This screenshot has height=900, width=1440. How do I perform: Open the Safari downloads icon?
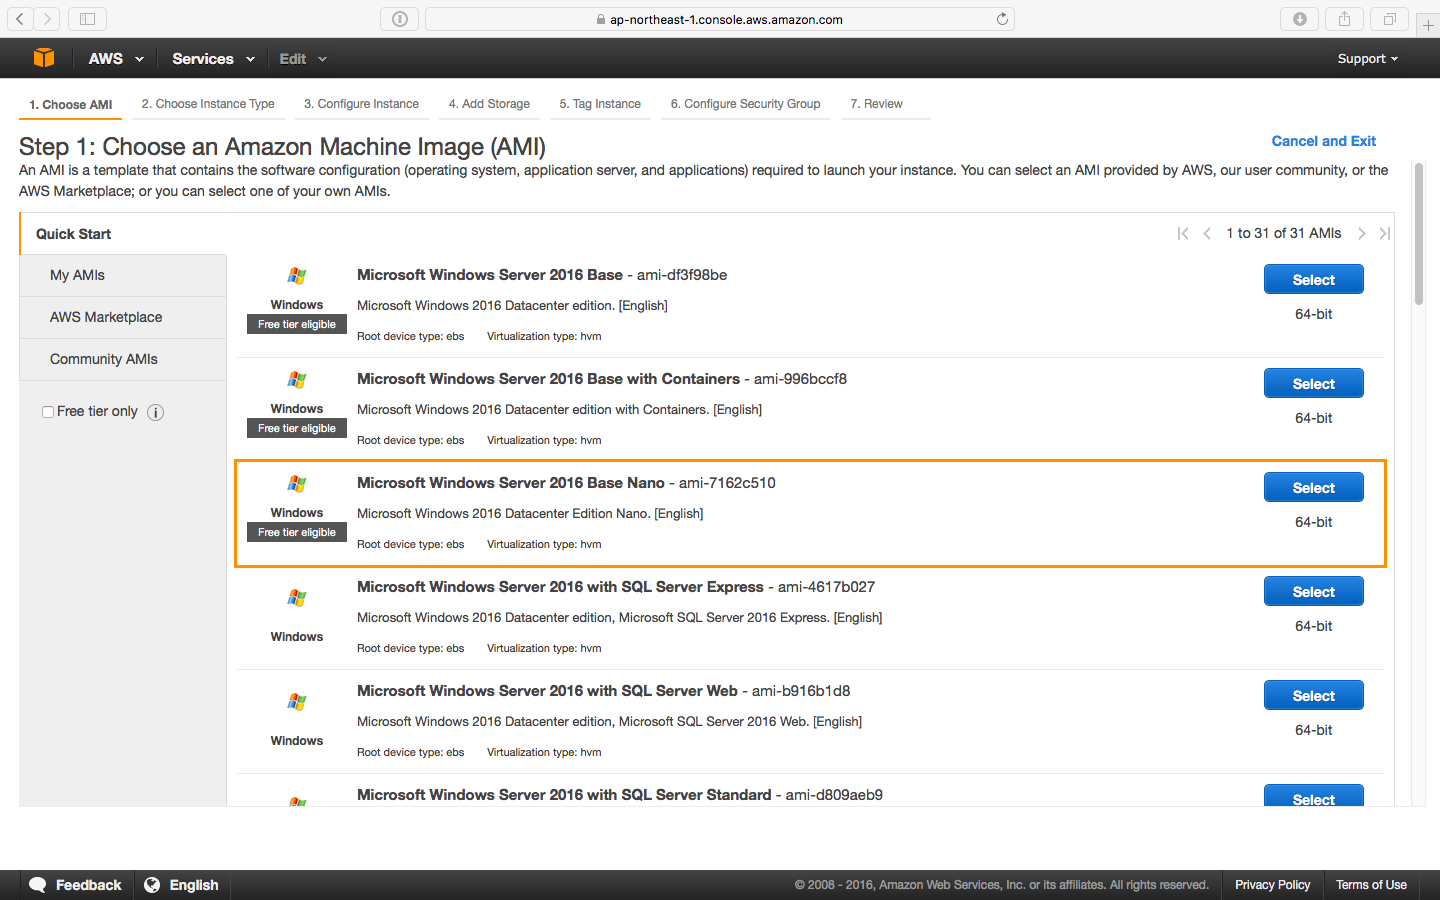click(1300, 19)
